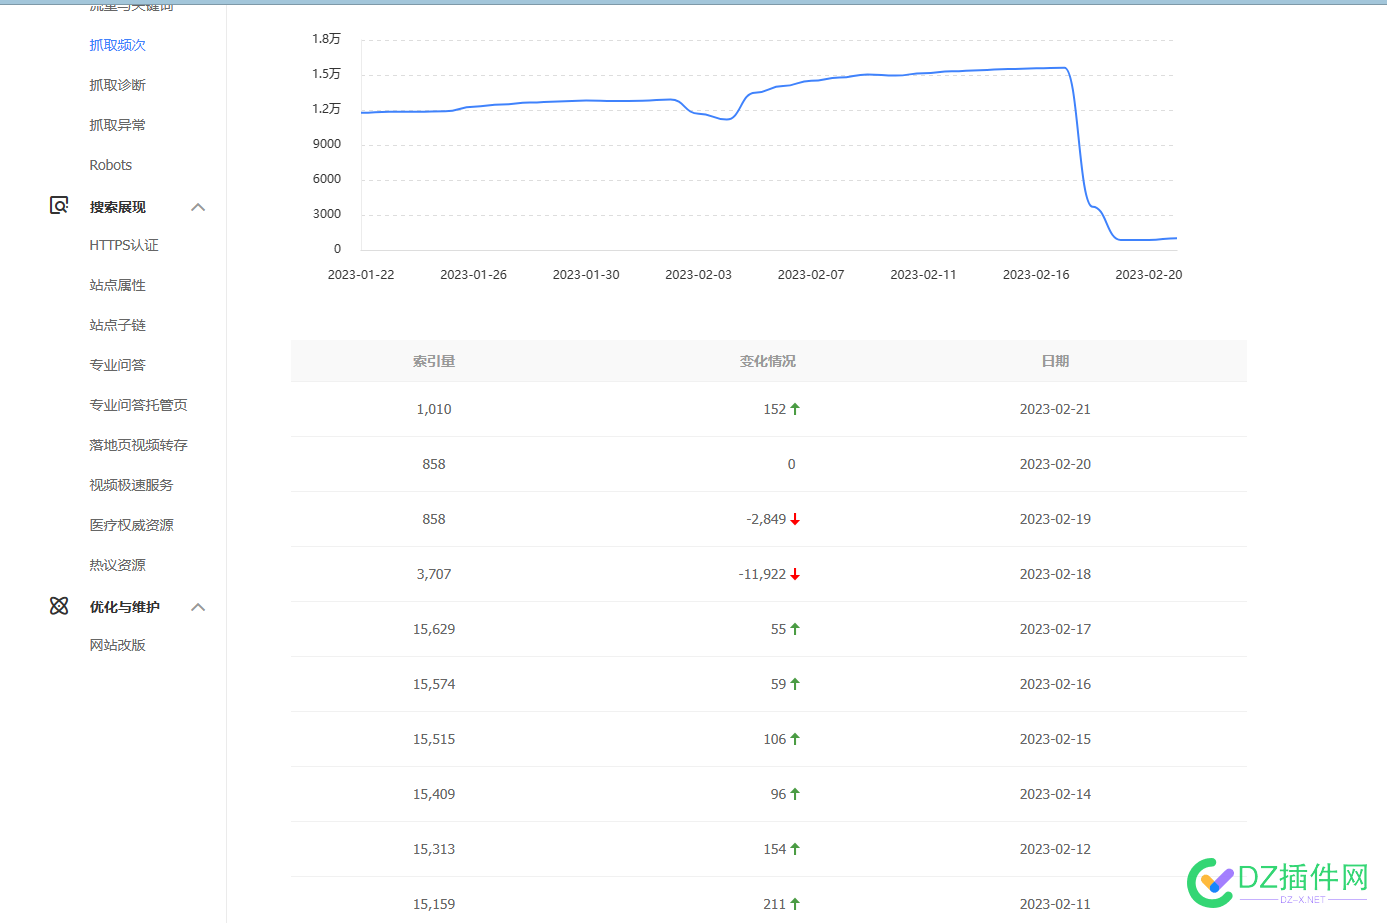Open 网站改版 in the sidebar
This screenshot has height=923, width=1387.
117,645
